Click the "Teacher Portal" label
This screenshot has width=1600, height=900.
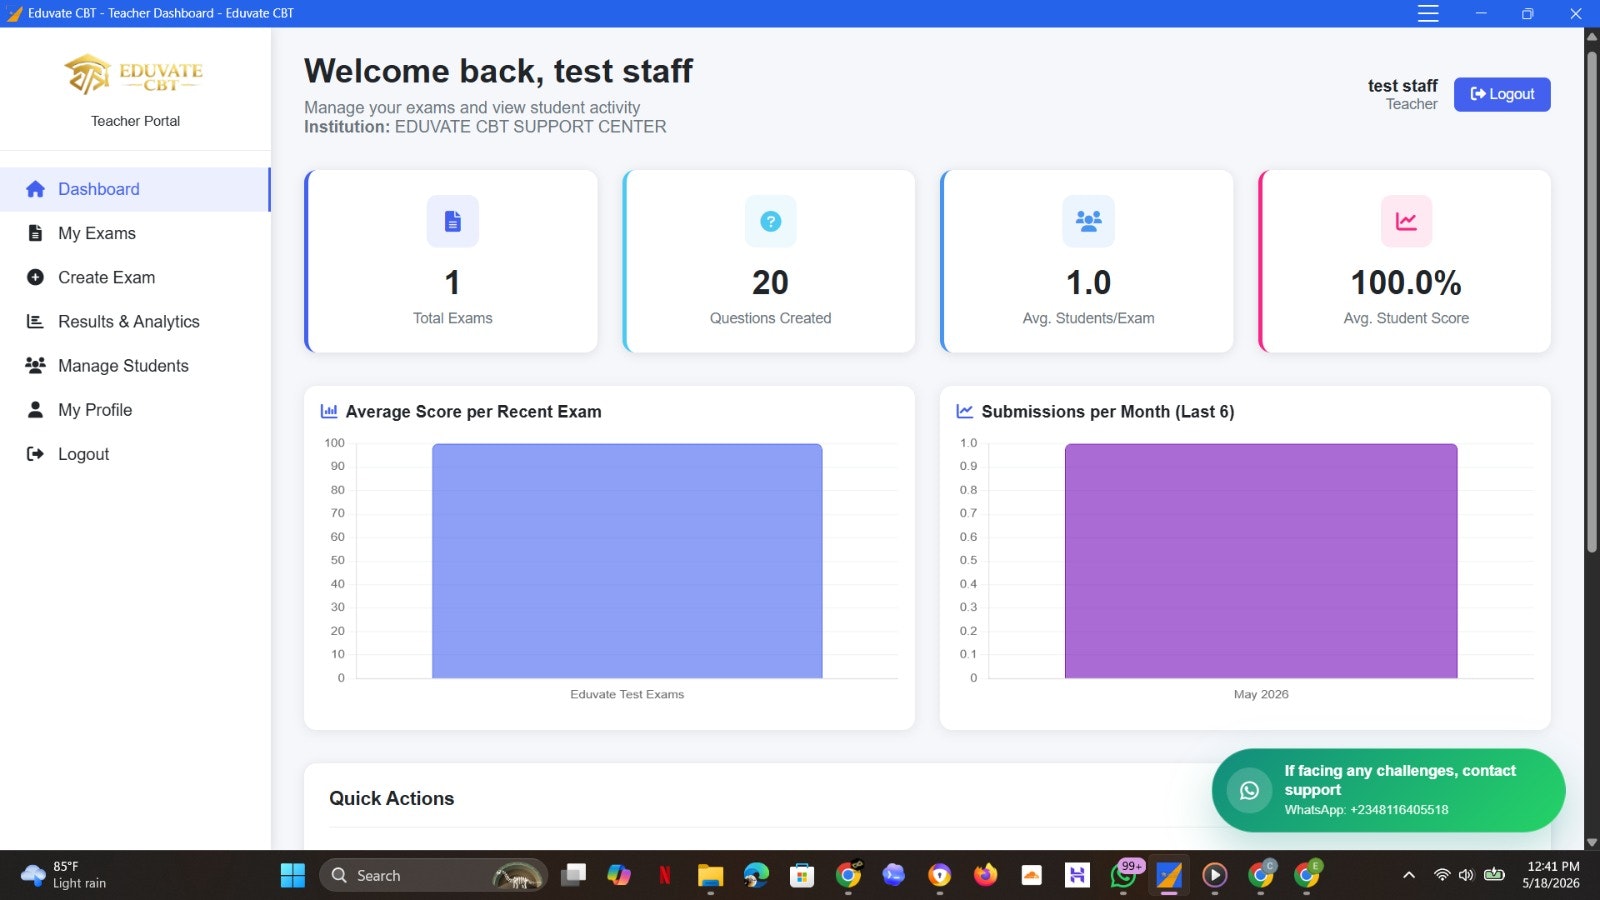135,121
